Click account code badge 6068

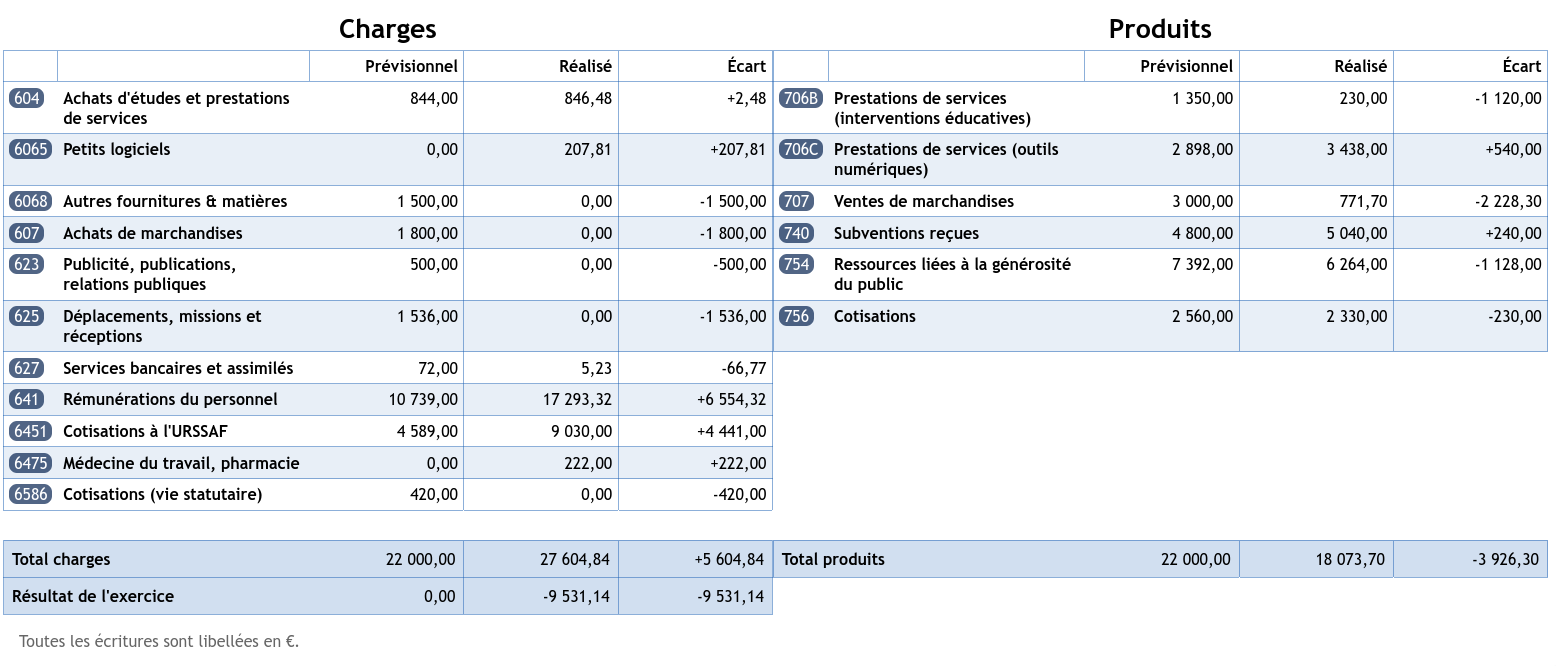pyautogui.click(x=30, y=201)
